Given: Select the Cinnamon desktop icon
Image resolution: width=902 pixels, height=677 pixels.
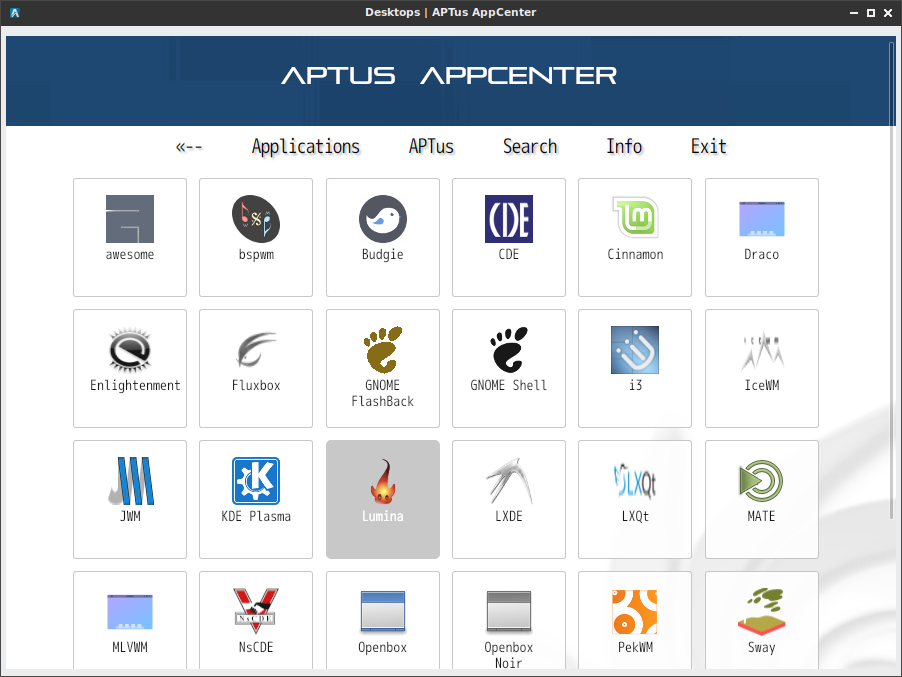Looking at the screenshot, I should coord(635,219).
